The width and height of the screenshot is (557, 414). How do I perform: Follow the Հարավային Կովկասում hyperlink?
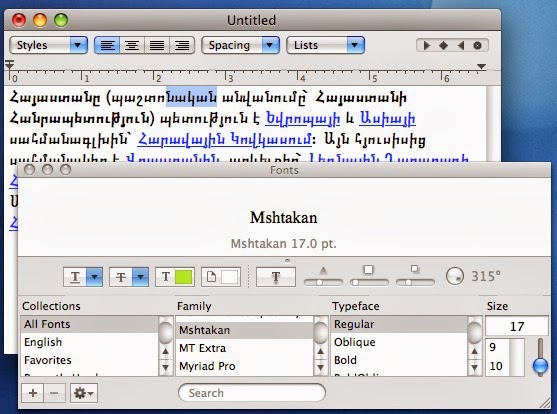(x=225, y=139)
